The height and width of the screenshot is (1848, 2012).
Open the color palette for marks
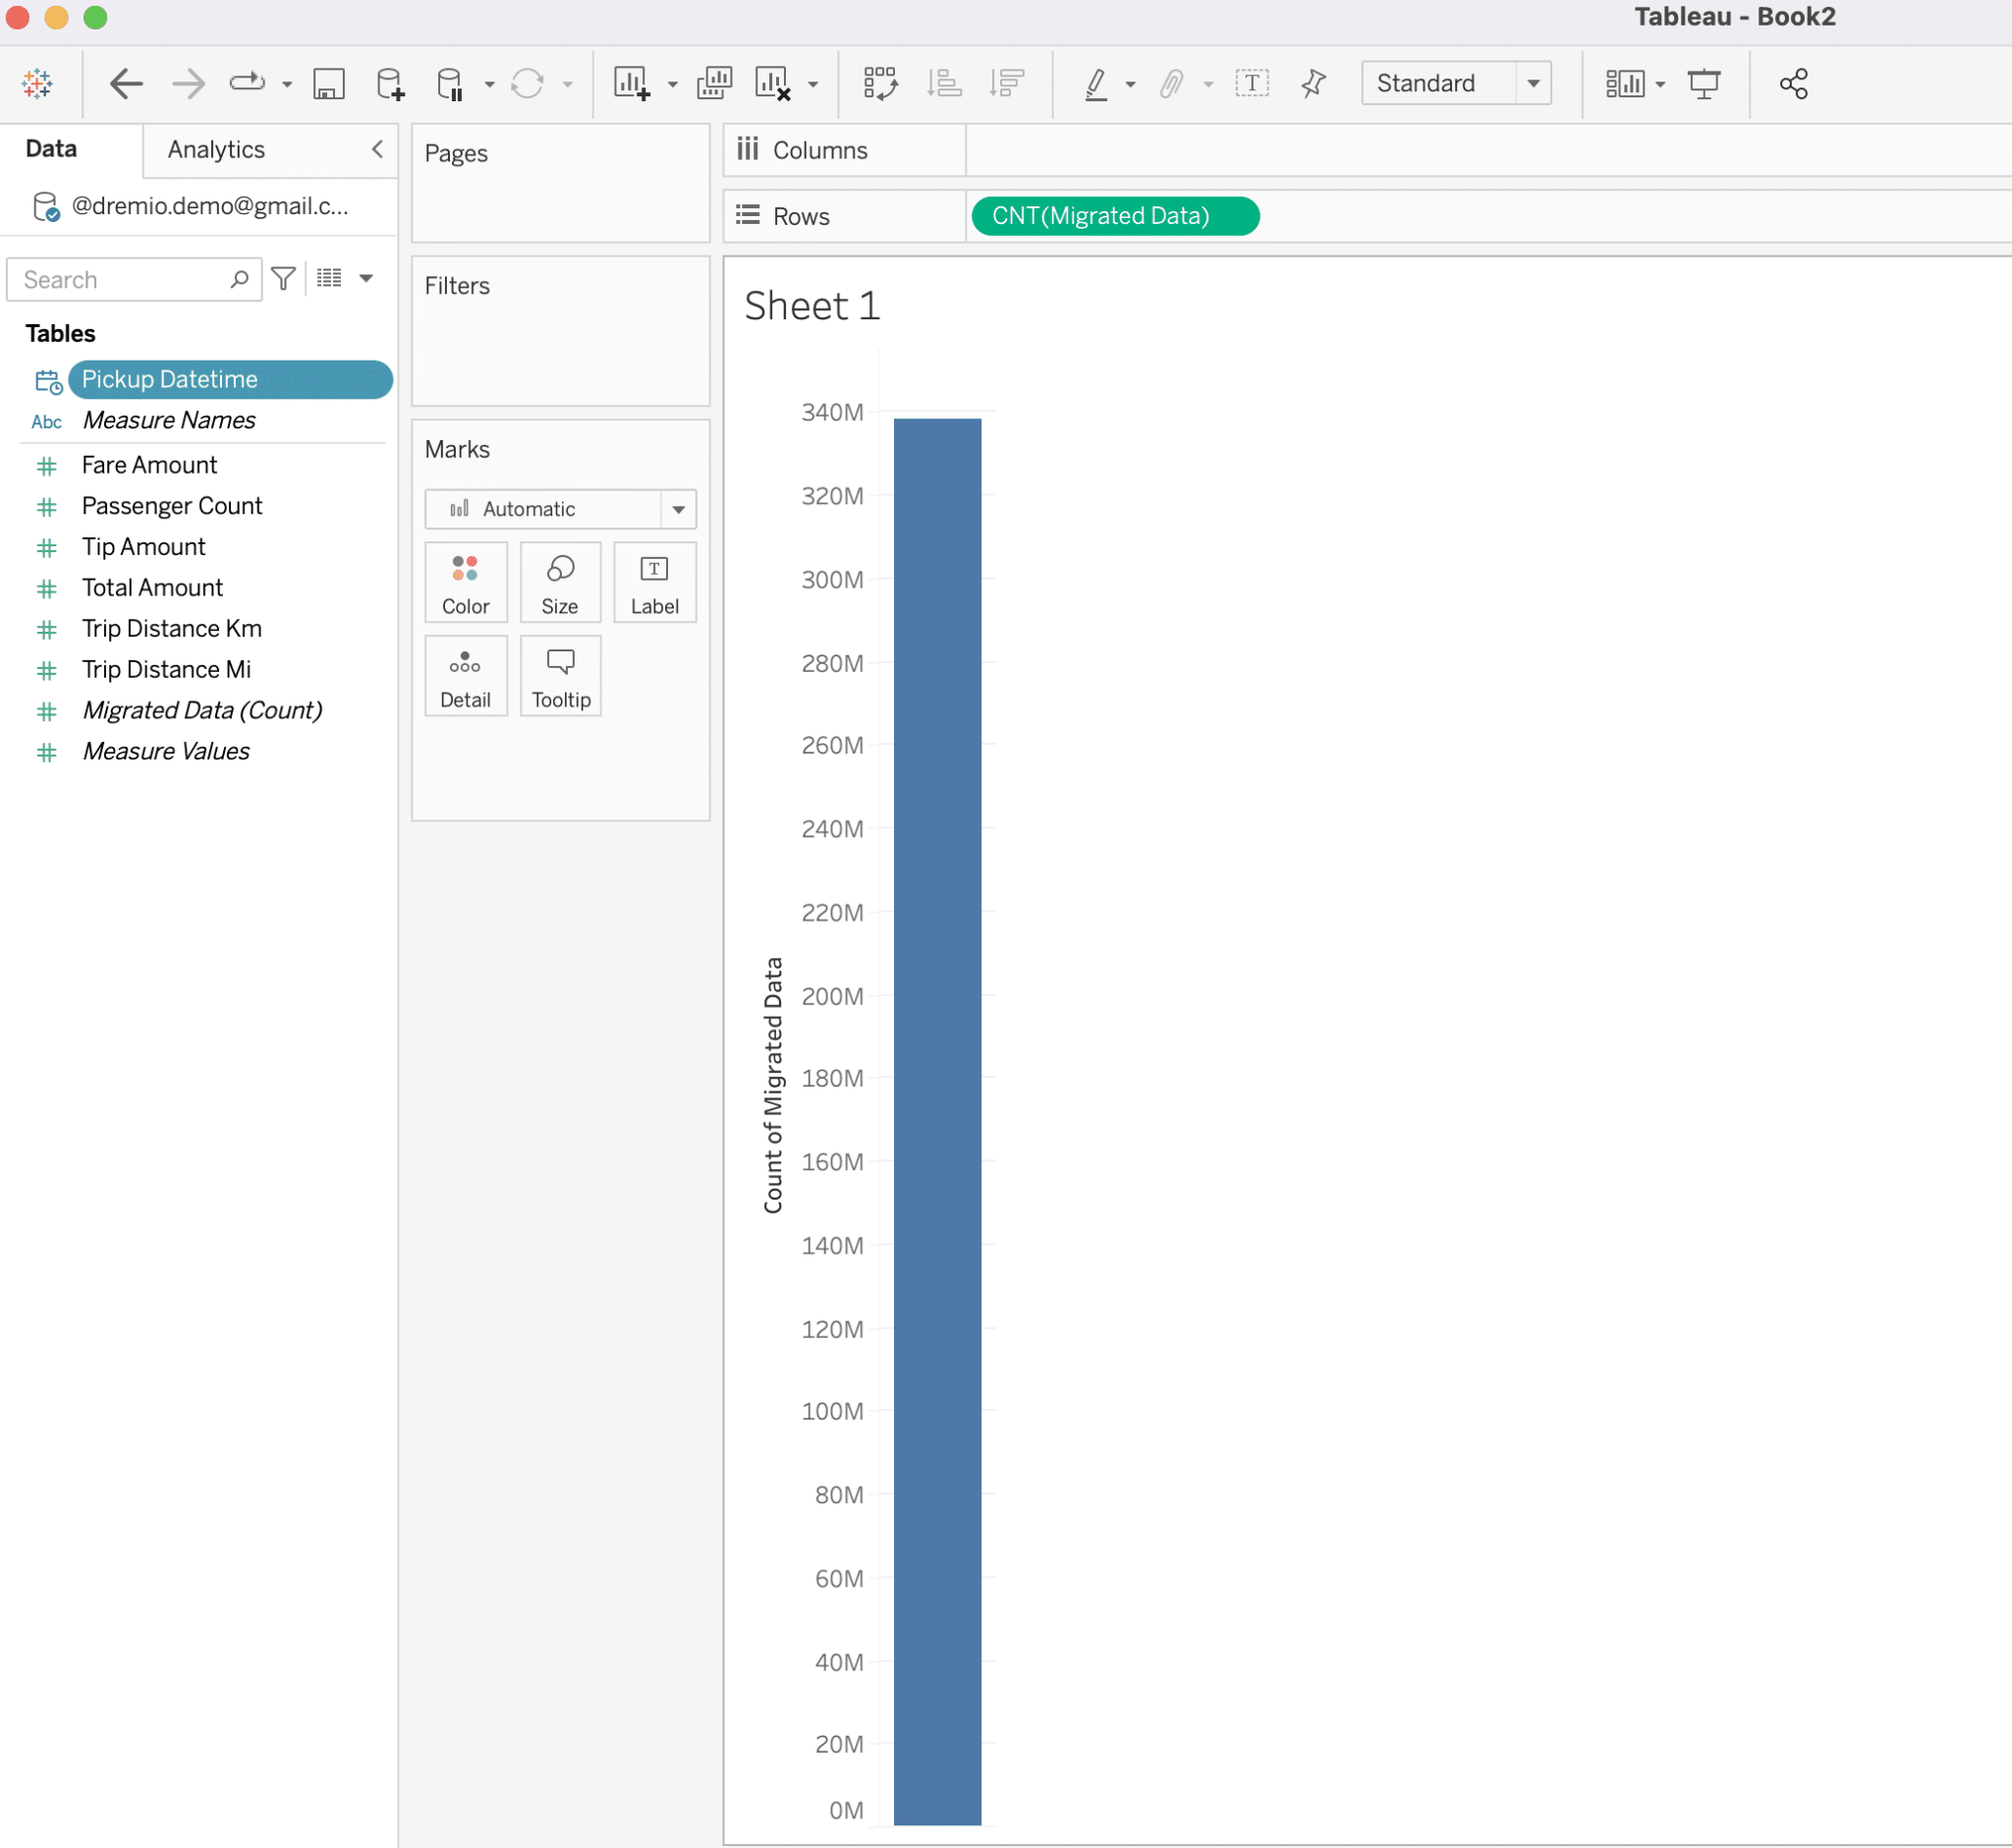tap(463, 584)
